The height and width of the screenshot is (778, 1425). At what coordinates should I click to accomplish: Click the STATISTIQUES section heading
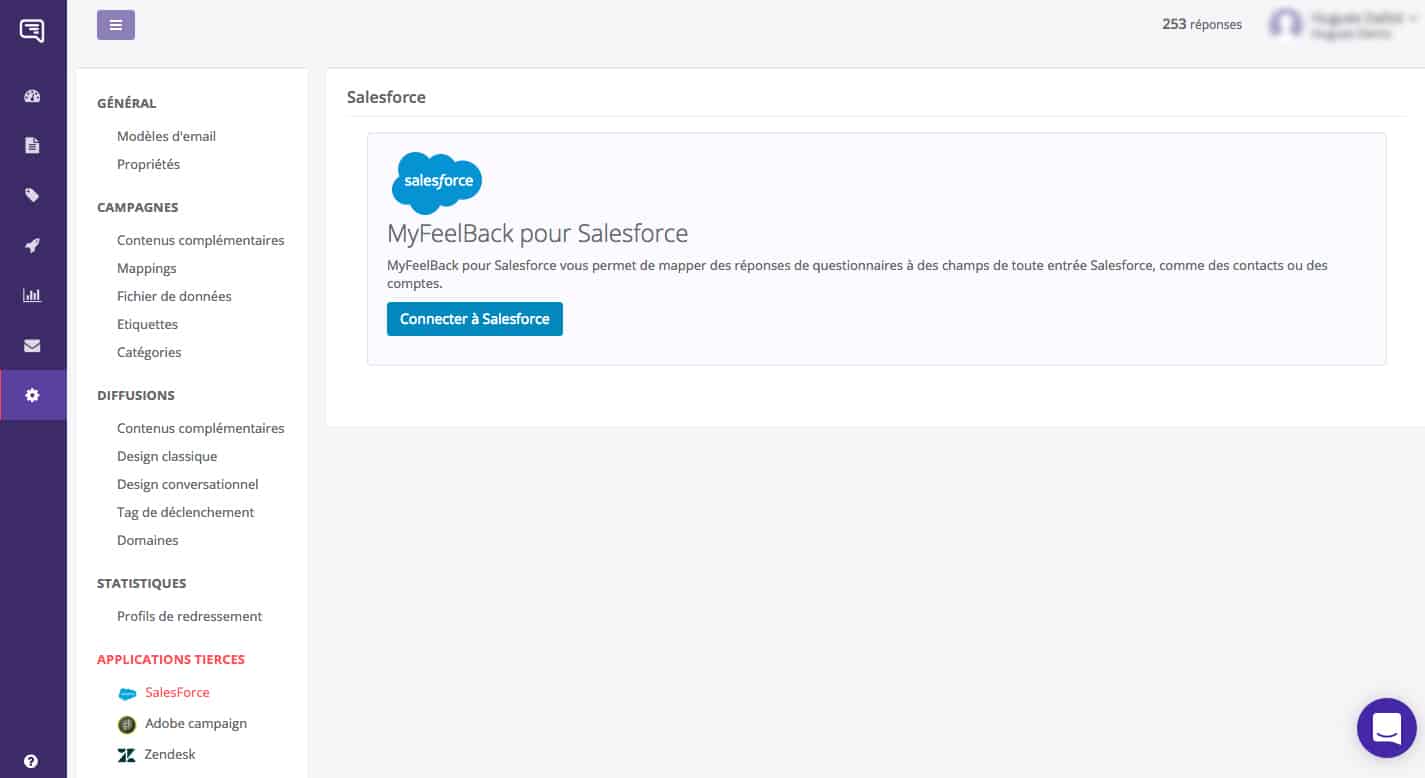coord(142,583)
